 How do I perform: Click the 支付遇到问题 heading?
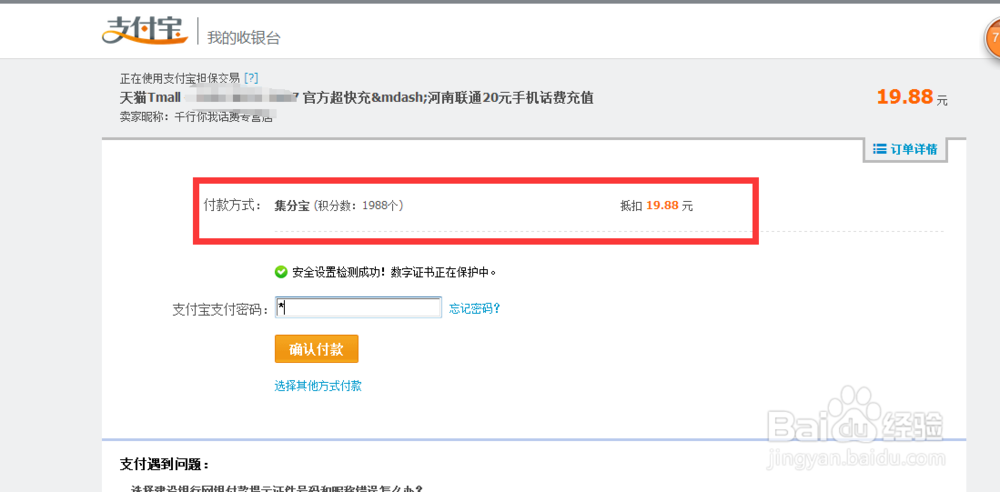coord(165,464)
